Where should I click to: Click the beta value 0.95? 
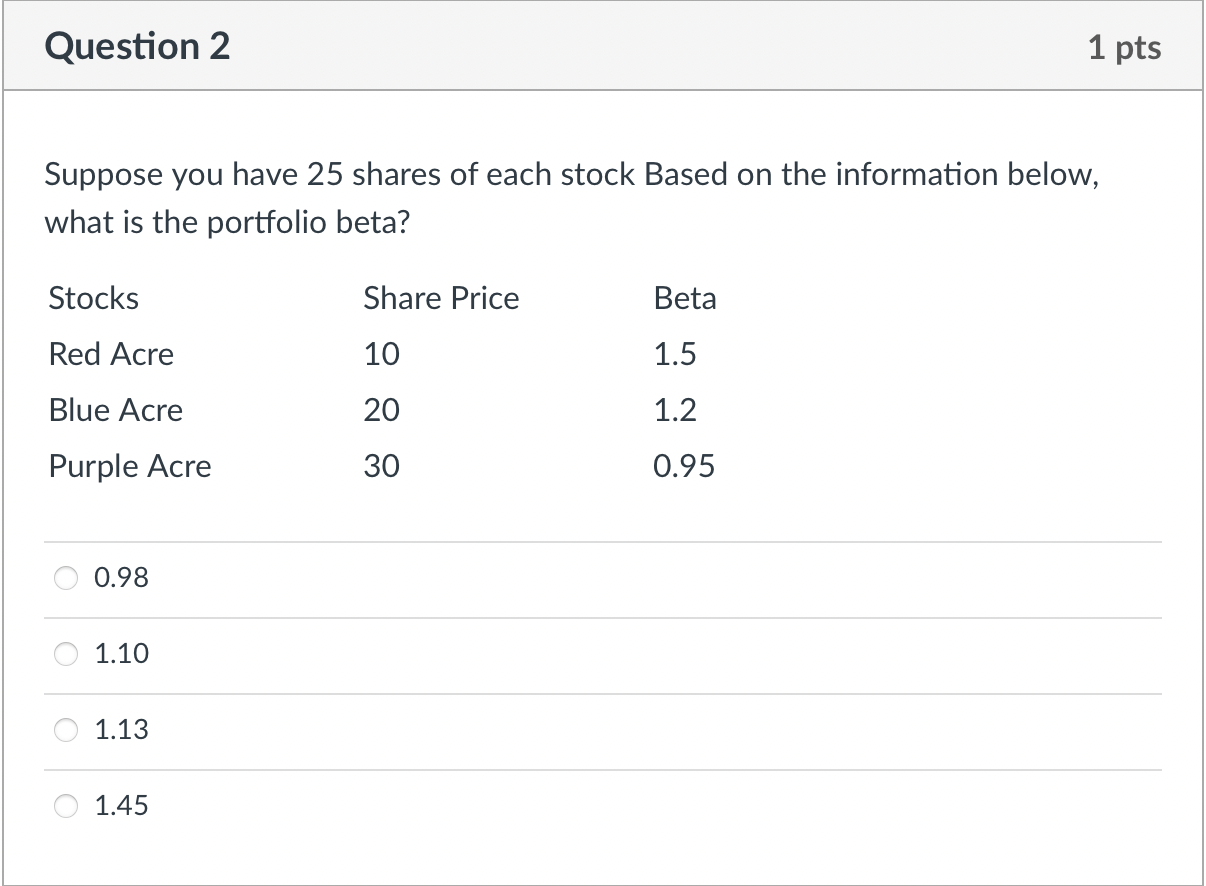(x=684, y=466)
